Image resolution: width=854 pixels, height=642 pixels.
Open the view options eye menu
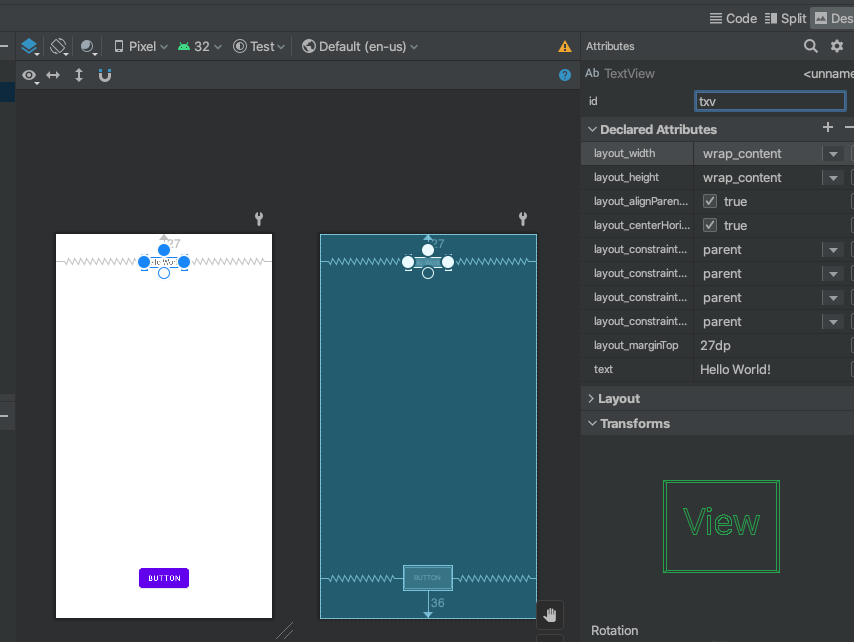[x=30, y=75]
